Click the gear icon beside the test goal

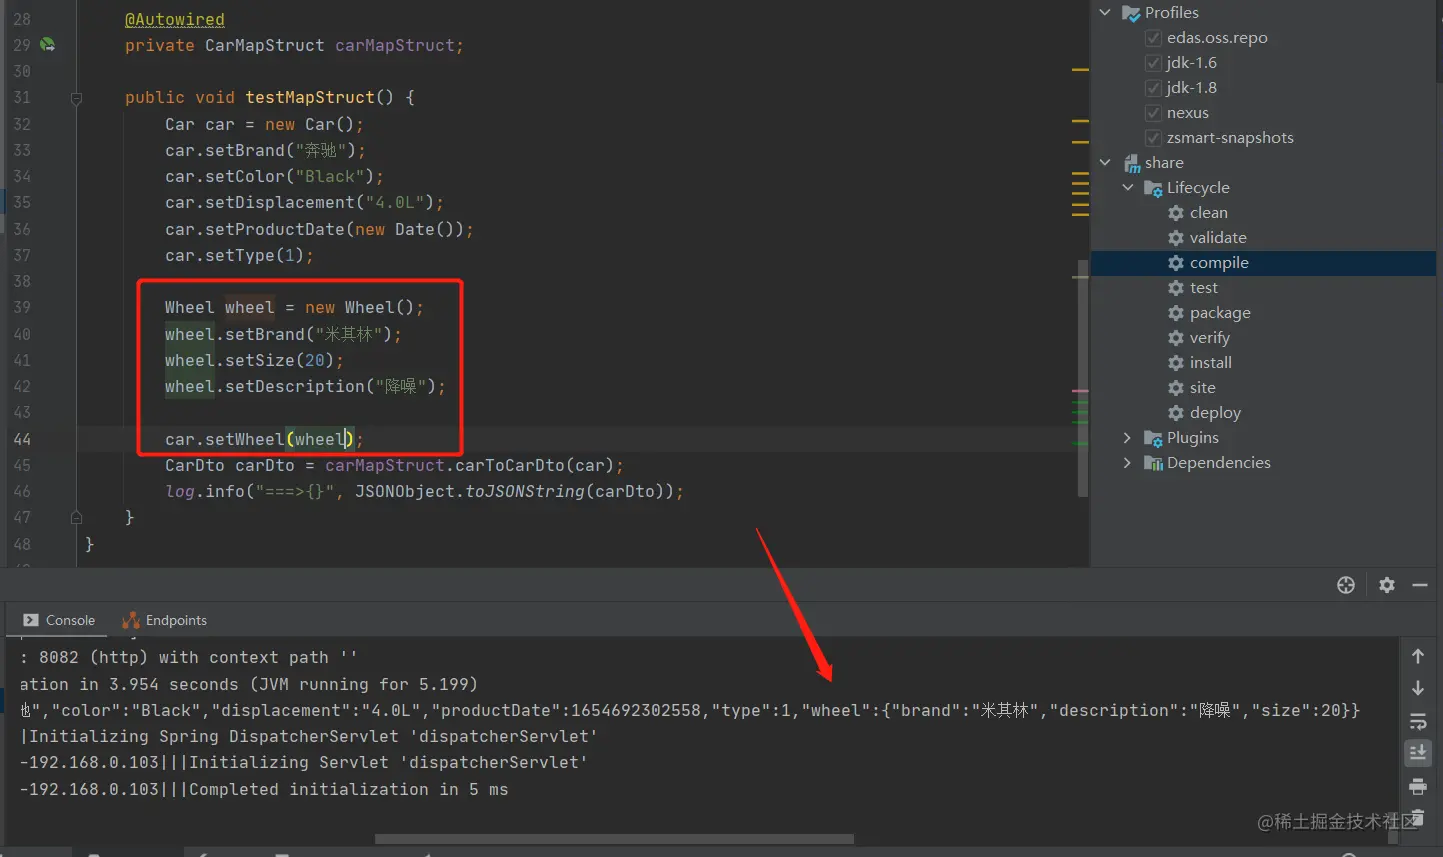1176,288
